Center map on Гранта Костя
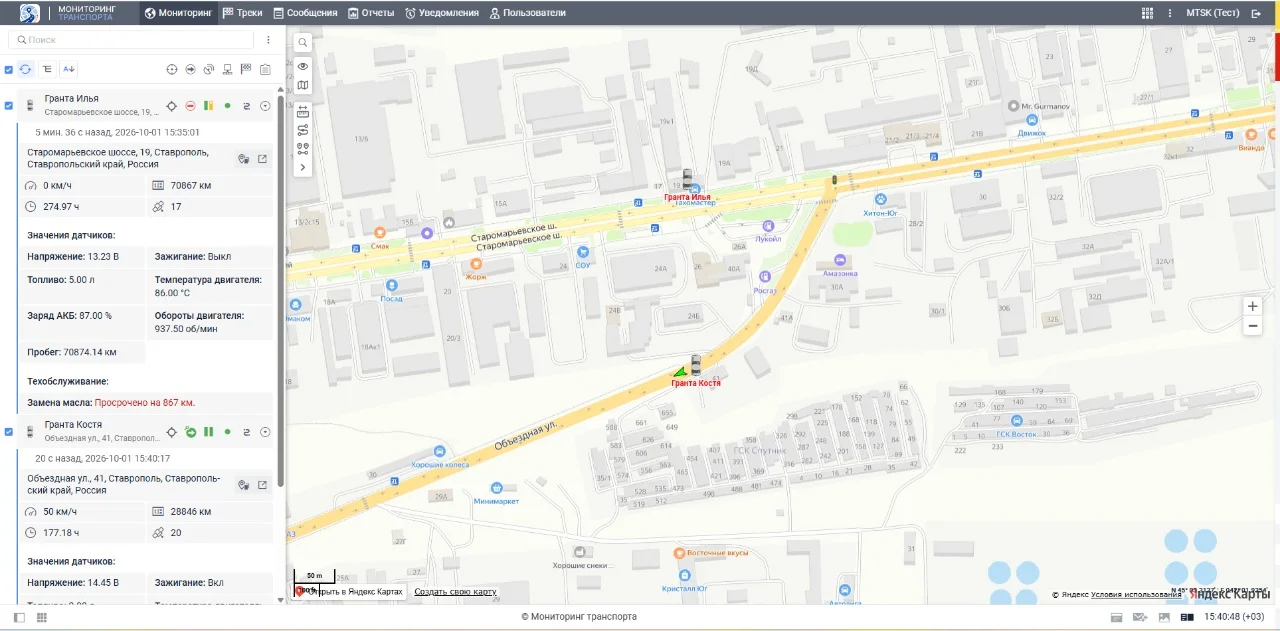The width and height of the screenshot is (1280, 631). click(x=171, y=432)
